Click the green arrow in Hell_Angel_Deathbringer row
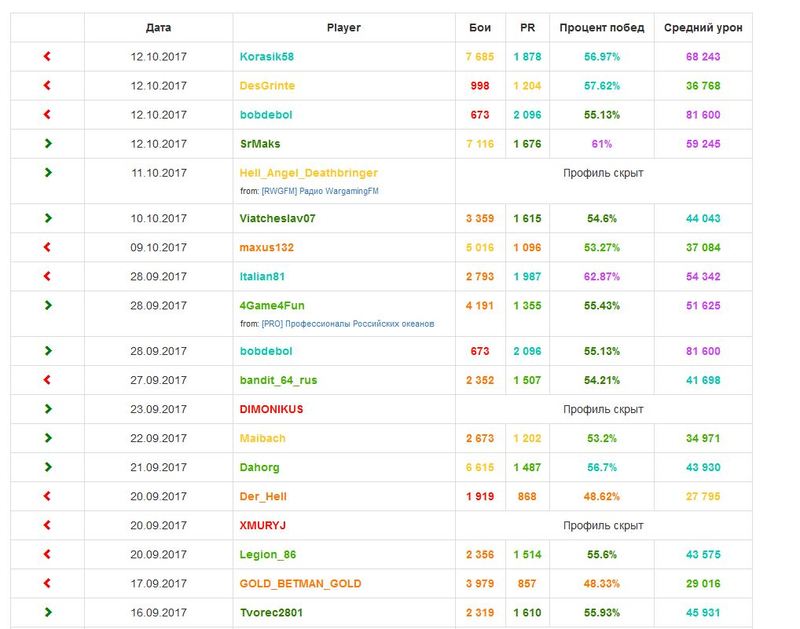This screenshot has height=629, width=800. (47, 173)
